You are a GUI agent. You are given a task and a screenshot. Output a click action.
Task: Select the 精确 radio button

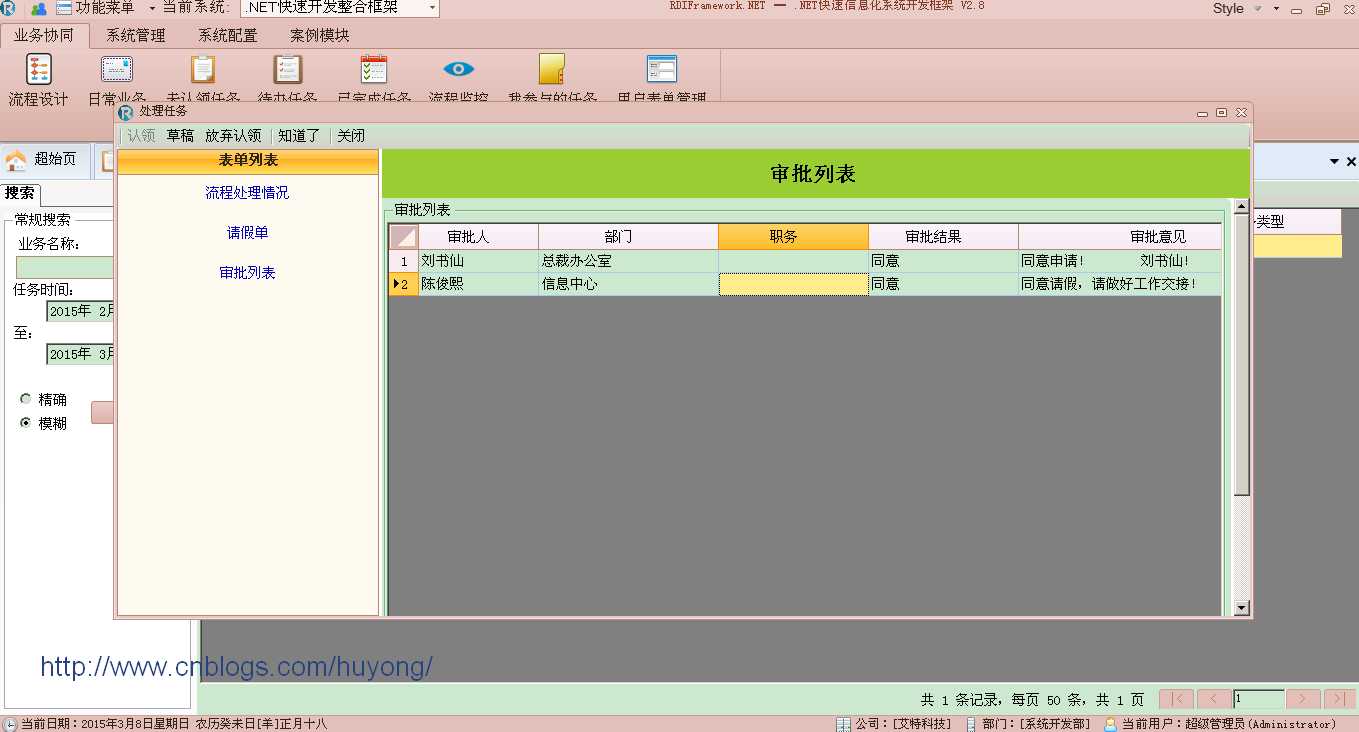(x=26, y=399)
